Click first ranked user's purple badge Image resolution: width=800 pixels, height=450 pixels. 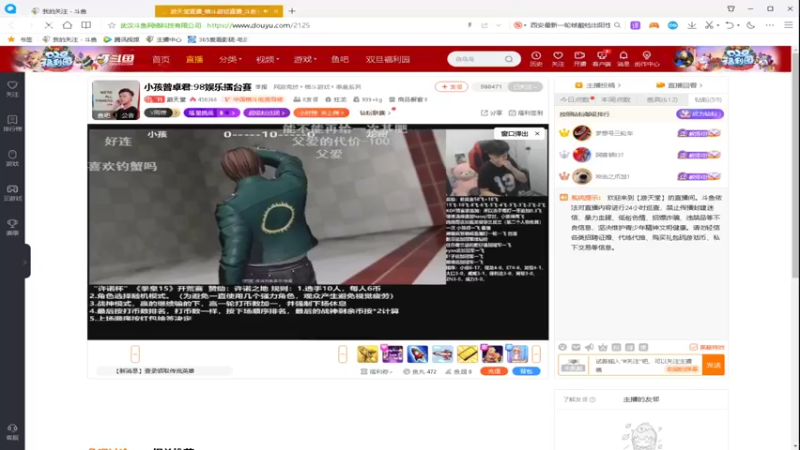(698, 133)
